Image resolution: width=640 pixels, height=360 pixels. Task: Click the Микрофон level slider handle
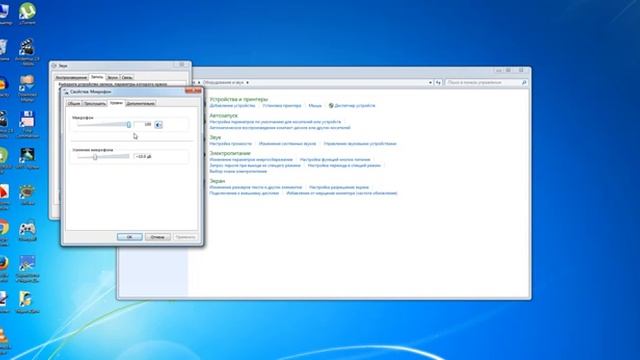[x=129, y=124]
